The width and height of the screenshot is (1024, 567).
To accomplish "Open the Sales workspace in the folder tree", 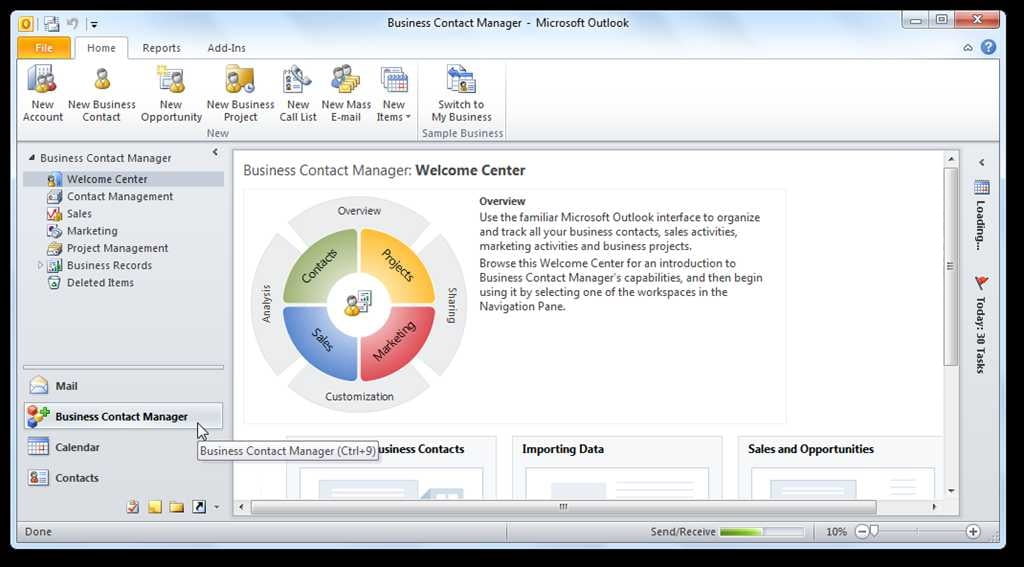I will pyautogui.click(x=79, y=214).
